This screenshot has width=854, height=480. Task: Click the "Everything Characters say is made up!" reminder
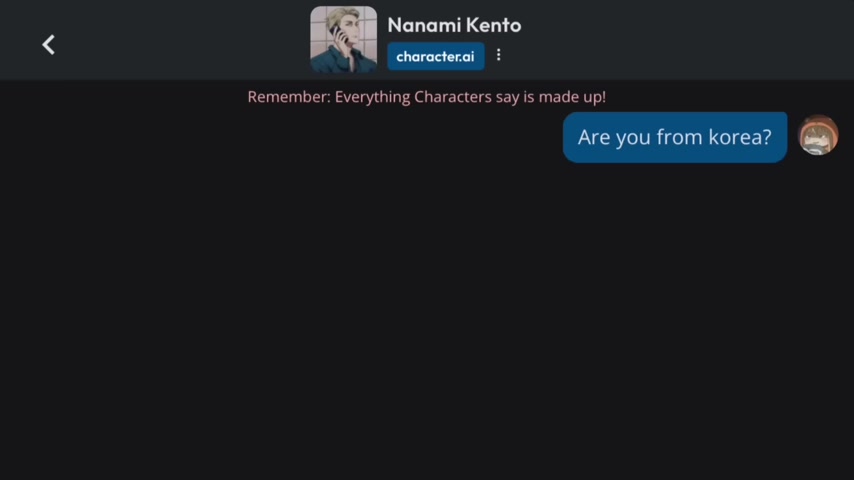point(470,96)
